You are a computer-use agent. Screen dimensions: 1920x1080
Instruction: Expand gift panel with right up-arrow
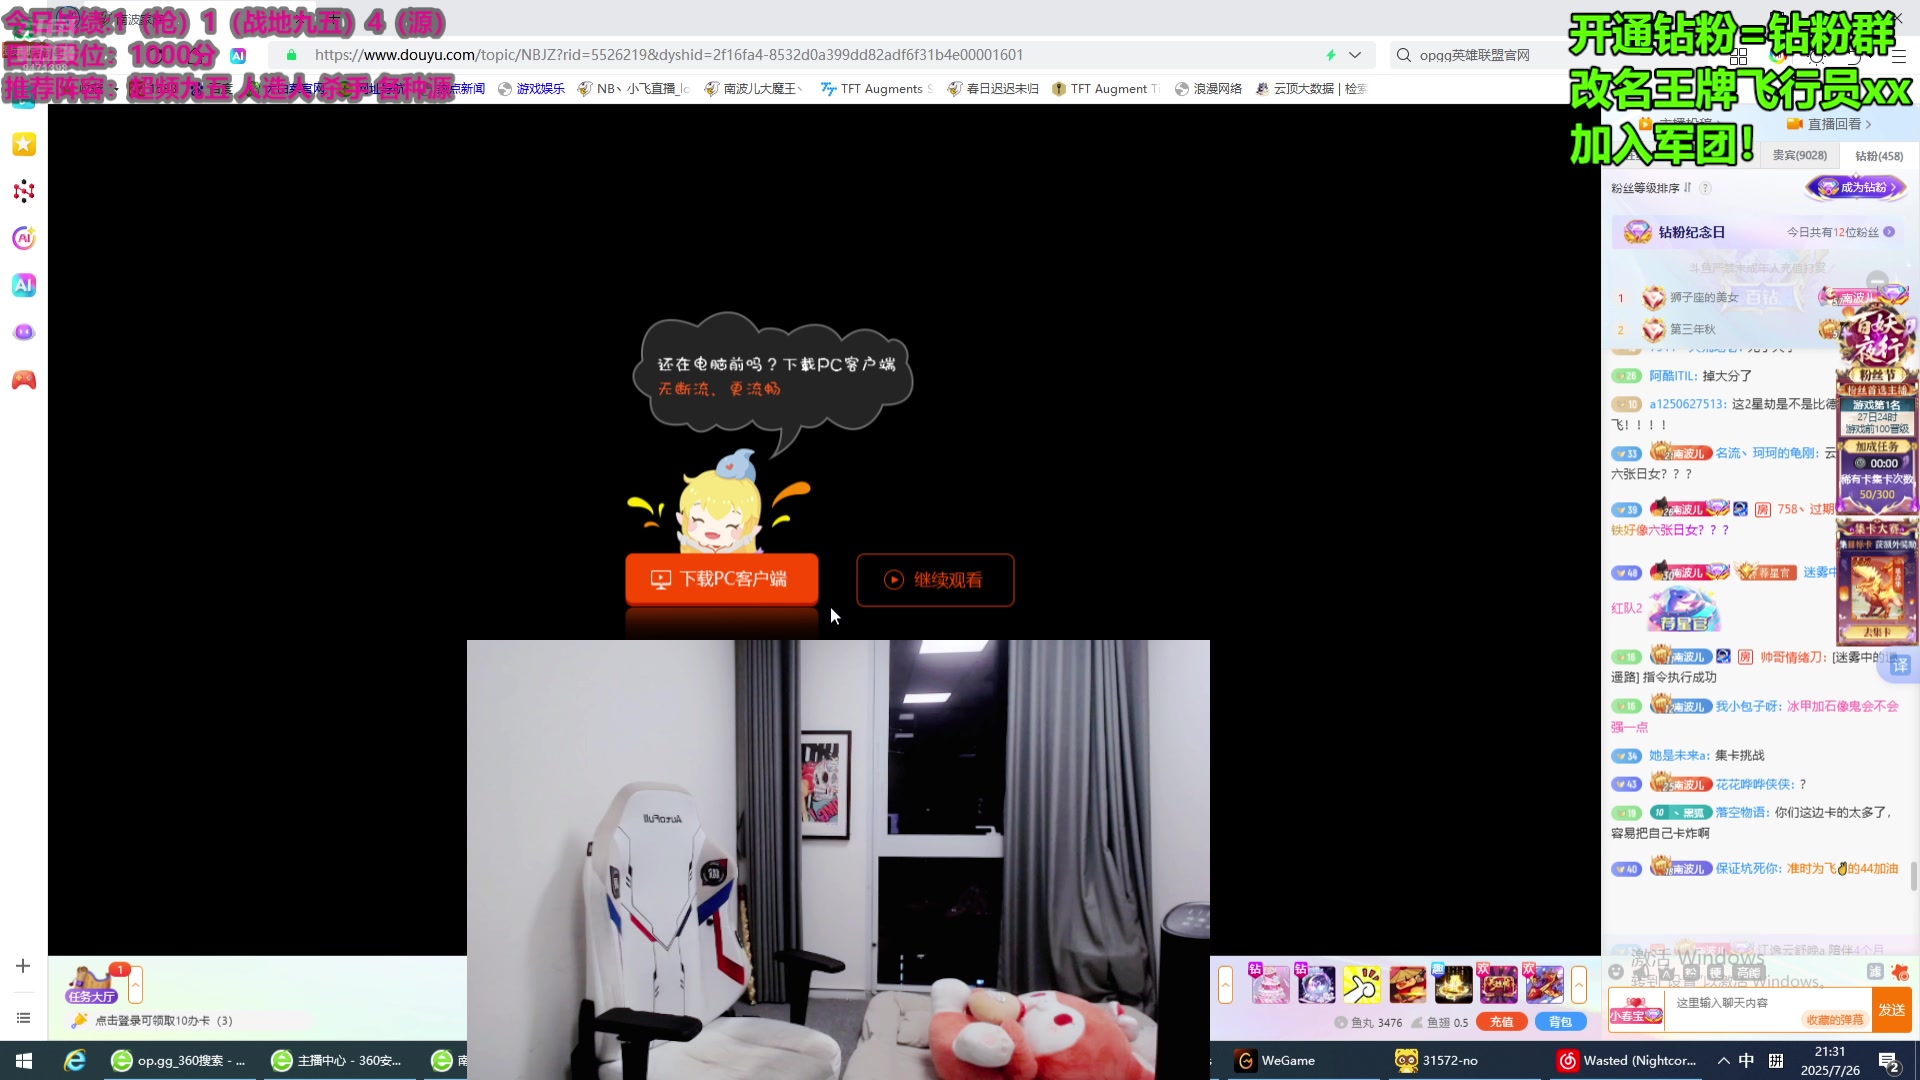coord(1579,985)
